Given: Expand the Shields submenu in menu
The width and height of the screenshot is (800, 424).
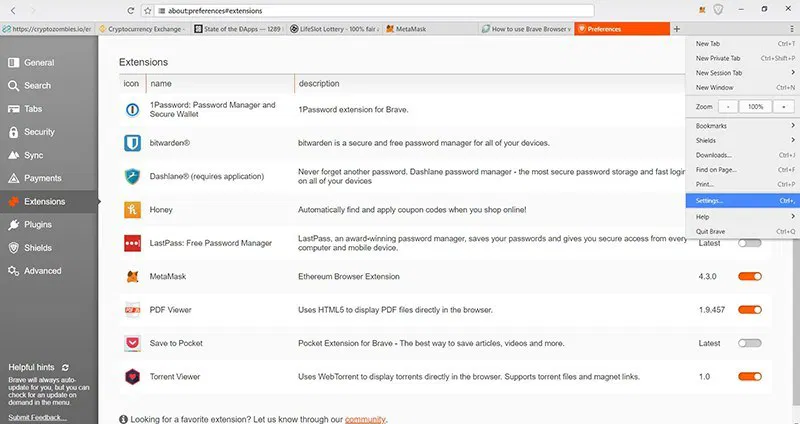Looking at the screenshot, I should pos(743,140).
